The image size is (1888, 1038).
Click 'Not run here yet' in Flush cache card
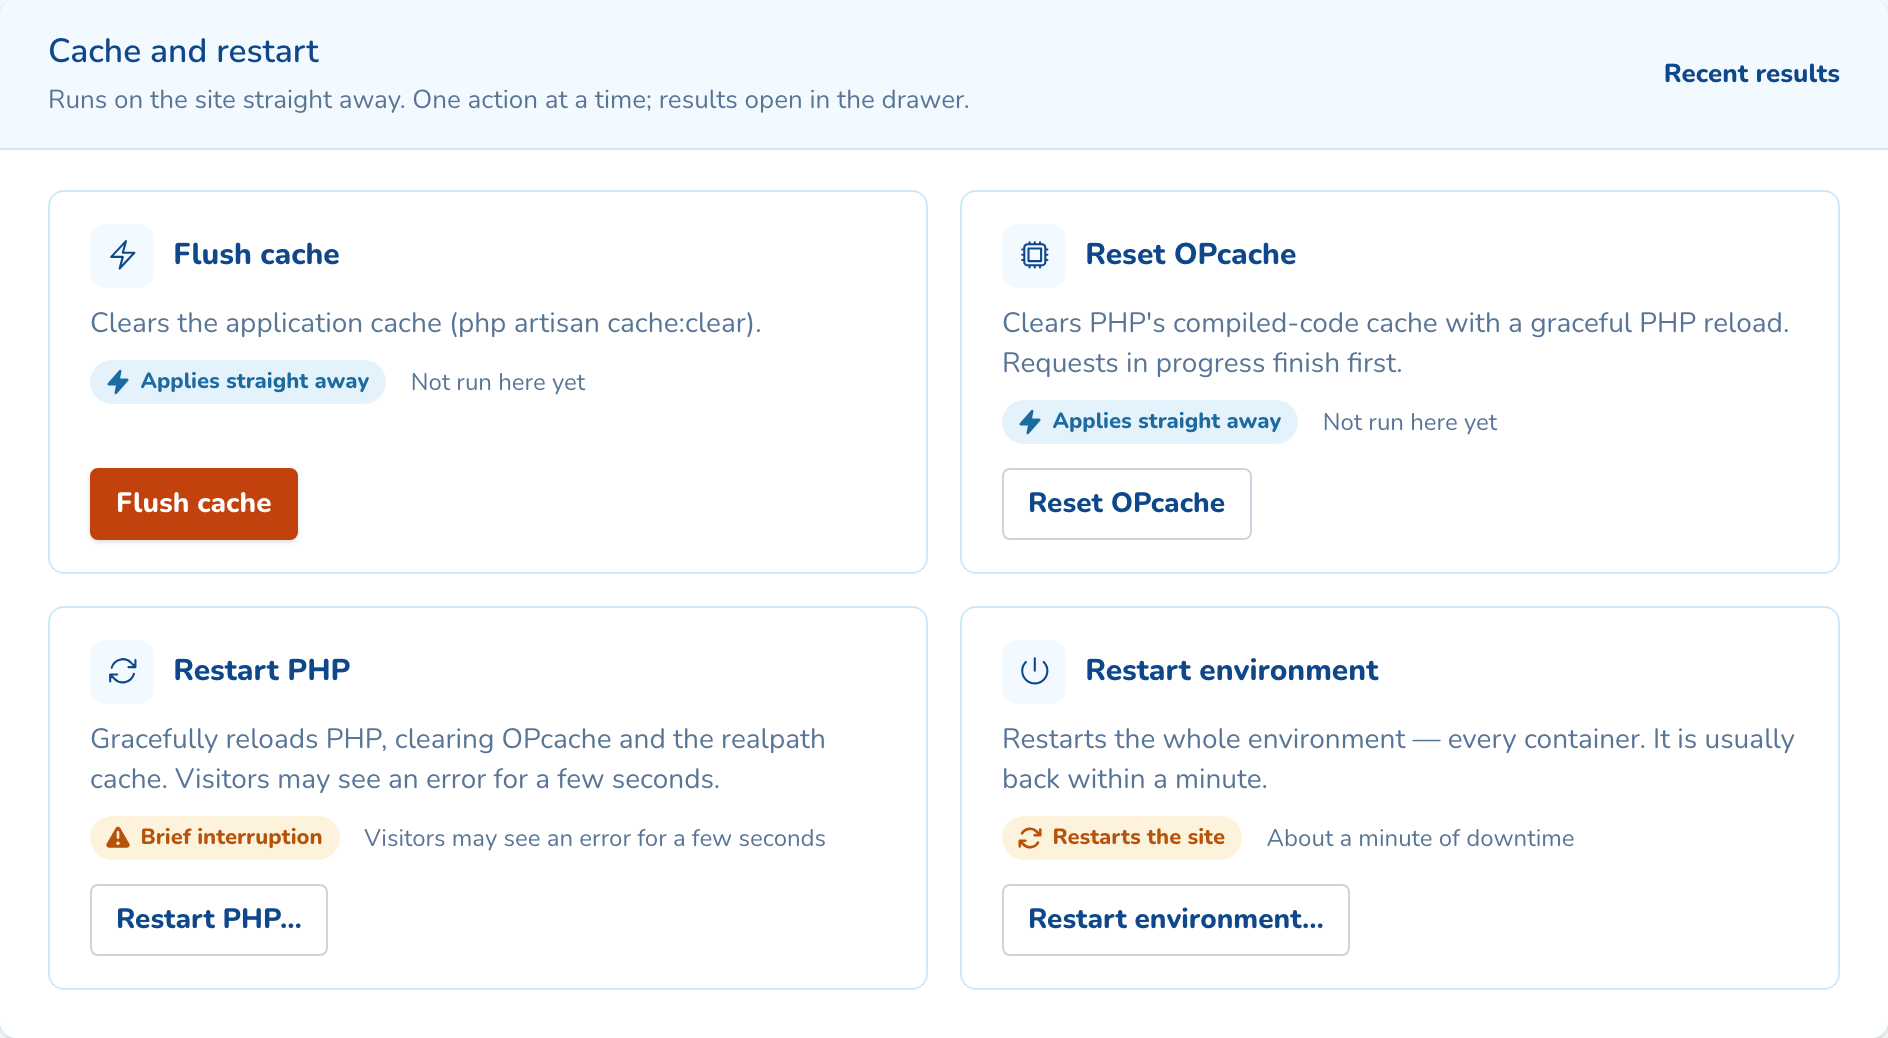498,382
